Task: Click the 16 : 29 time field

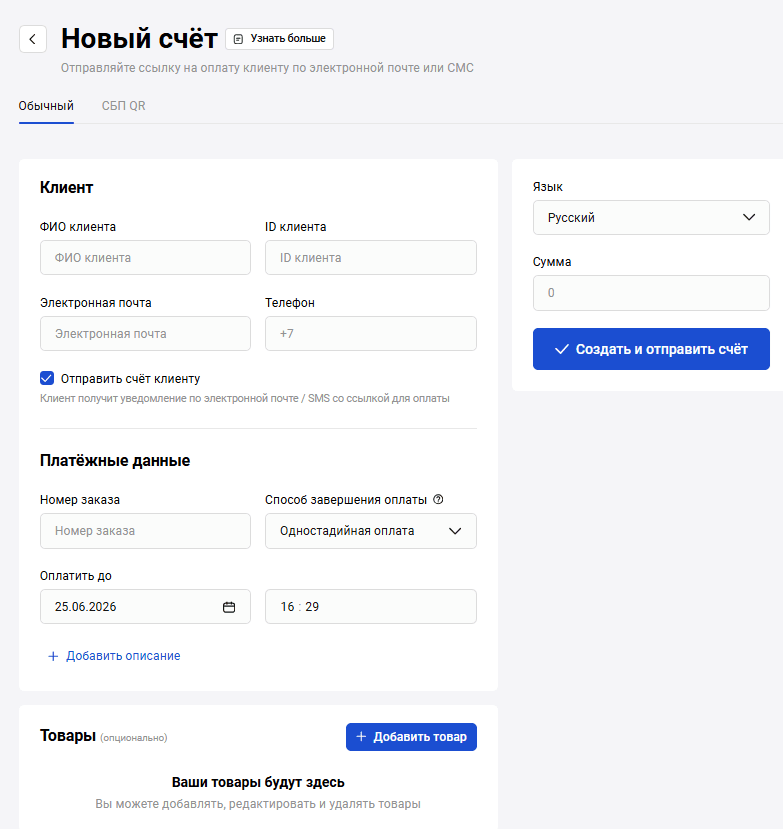Action: 371,607
